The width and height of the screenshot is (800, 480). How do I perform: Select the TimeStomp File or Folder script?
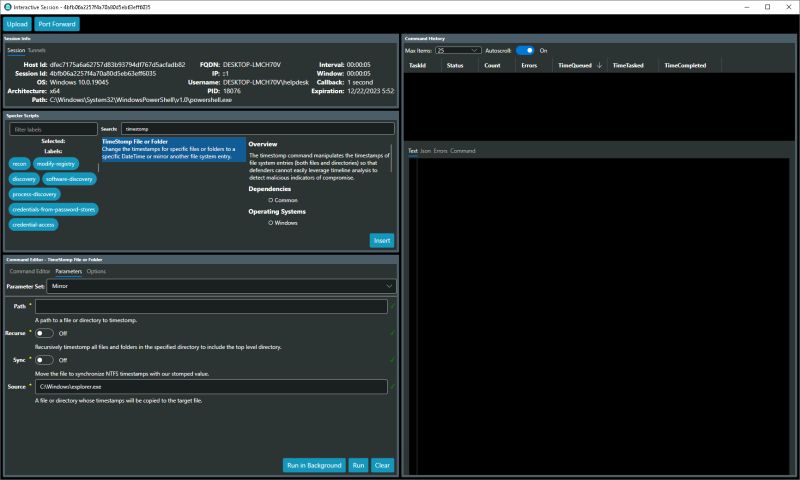tap(173, 149)
